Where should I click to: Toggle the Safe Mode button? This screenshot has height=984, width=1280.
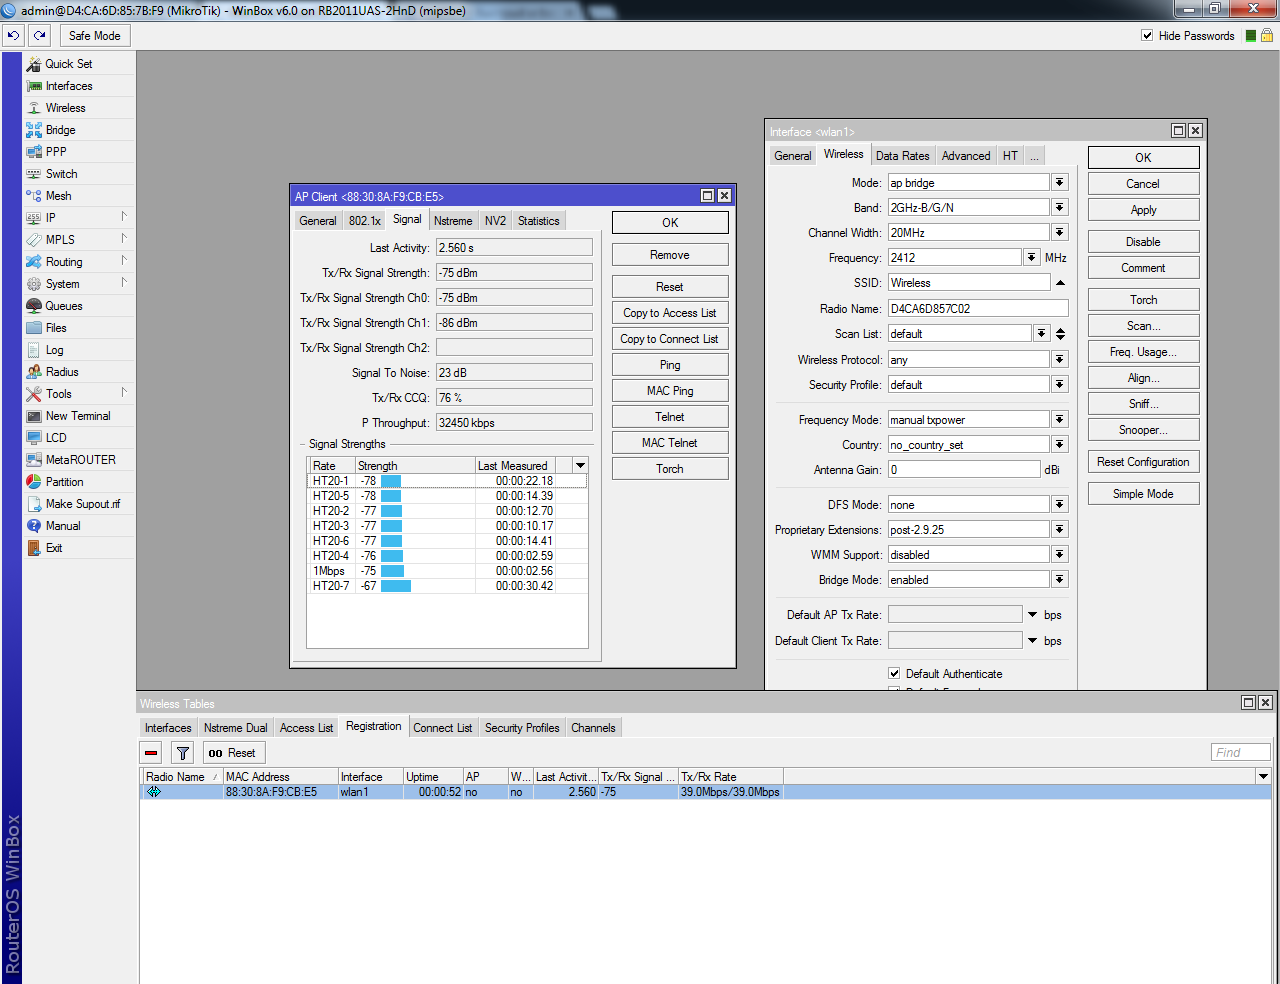click(94, 35)
